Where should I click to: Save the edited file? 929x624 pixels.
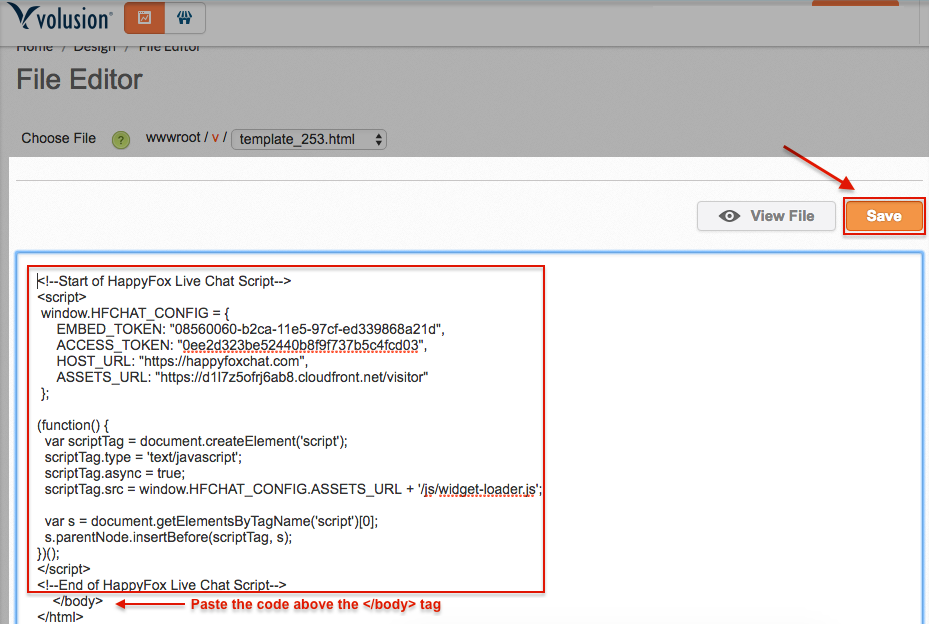coord(884,216)
